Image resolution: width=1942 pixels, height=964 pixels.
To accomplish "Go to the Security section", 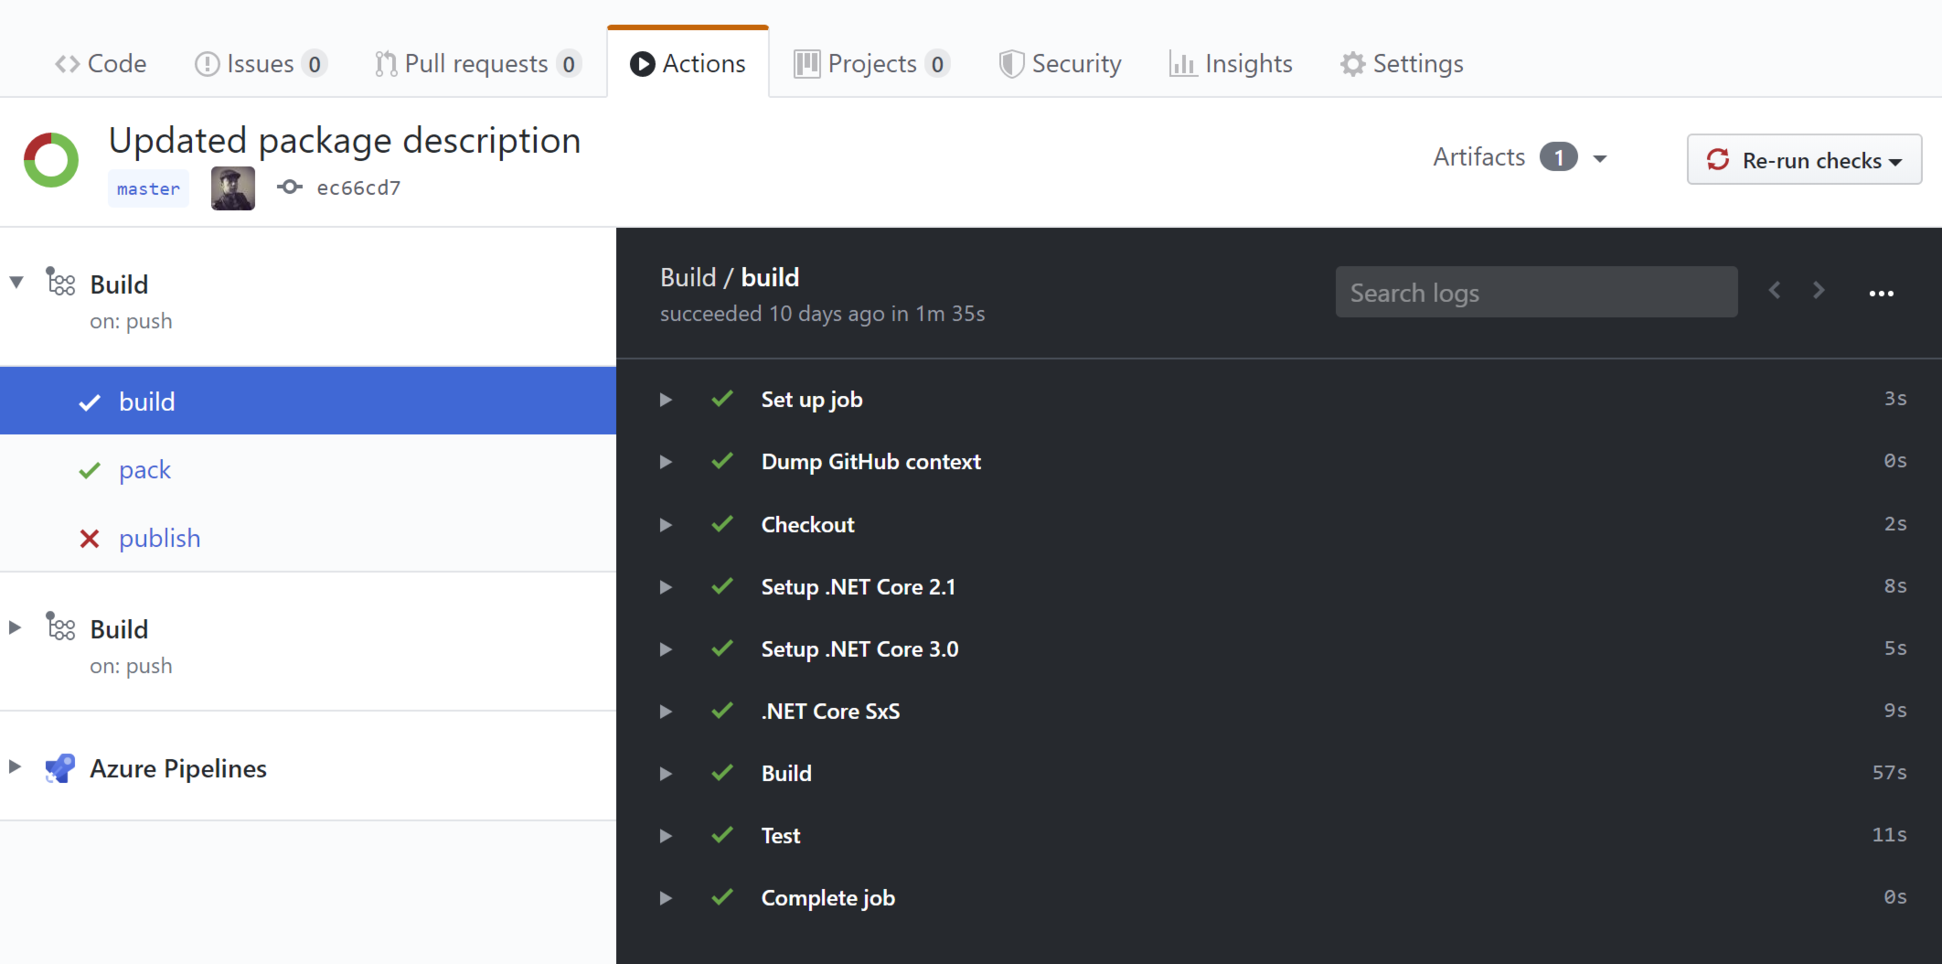I will coord(1059,63).
